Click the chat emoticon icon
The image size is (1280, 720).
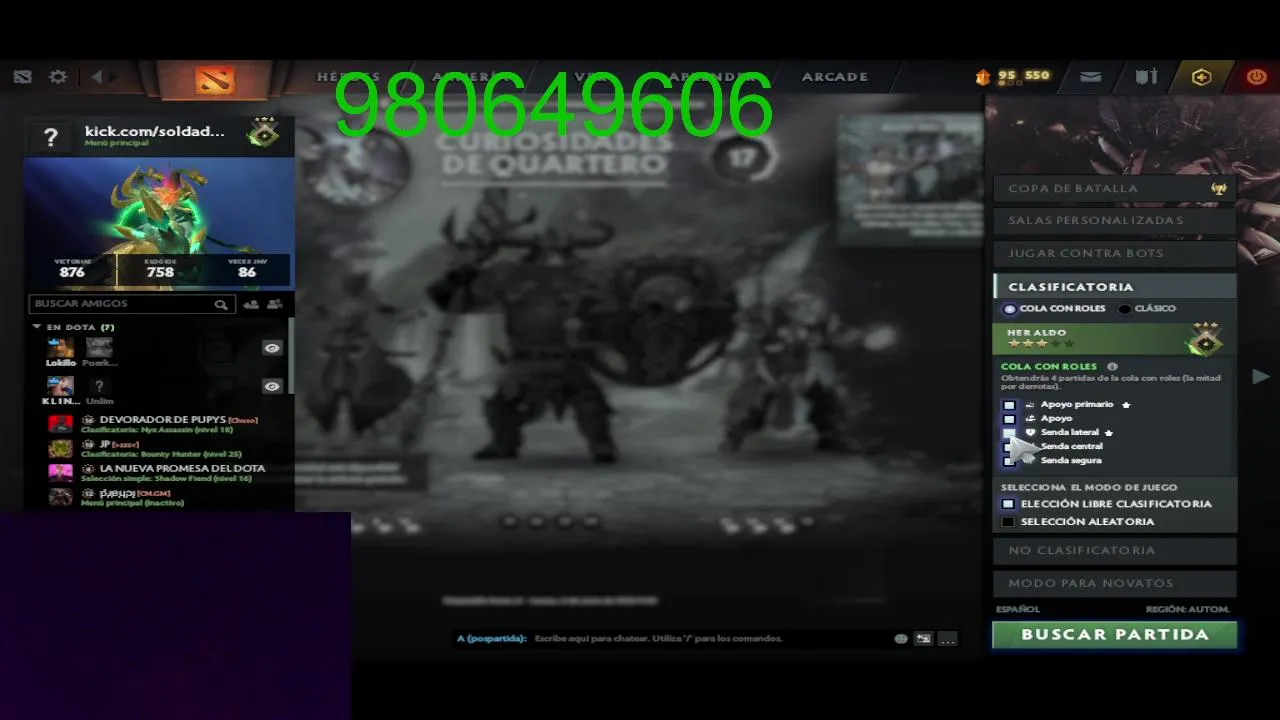click(901, 638)
